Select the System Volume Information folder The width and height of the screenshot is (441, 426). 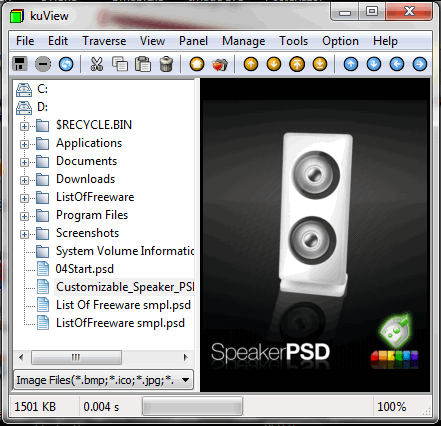click(125, 251)
